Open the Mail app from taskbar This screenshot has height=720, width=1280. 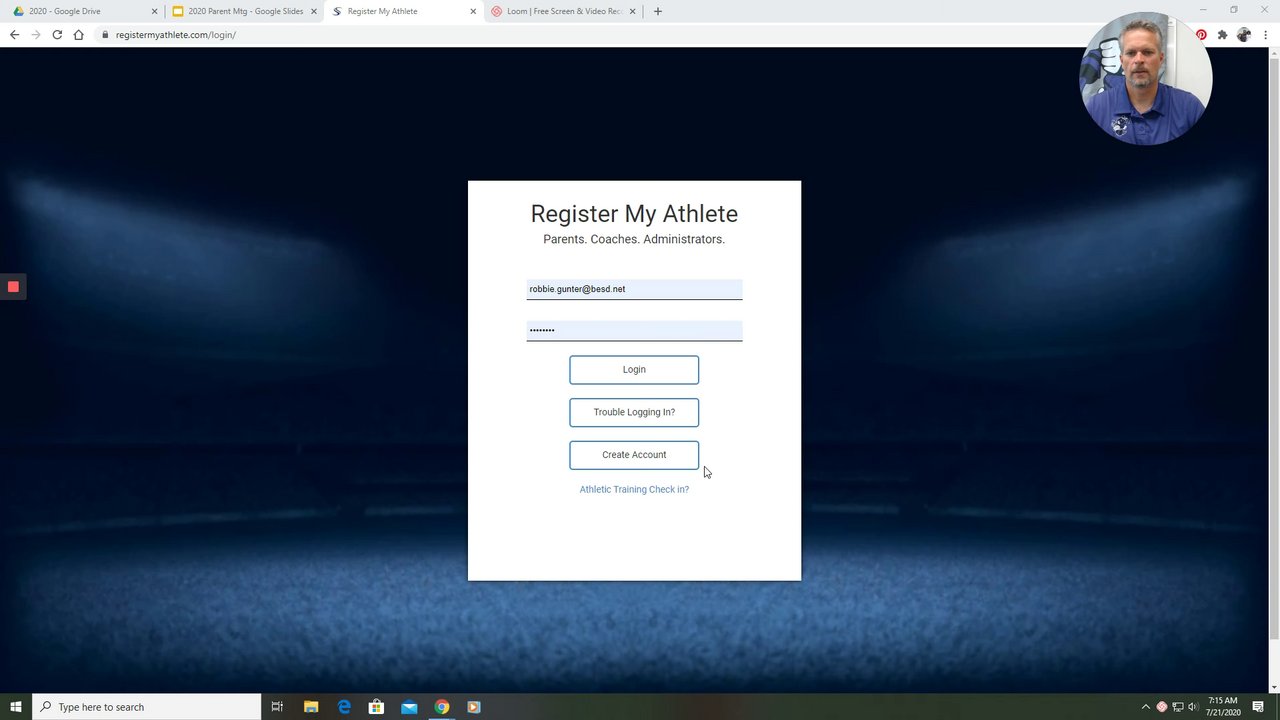409,707
